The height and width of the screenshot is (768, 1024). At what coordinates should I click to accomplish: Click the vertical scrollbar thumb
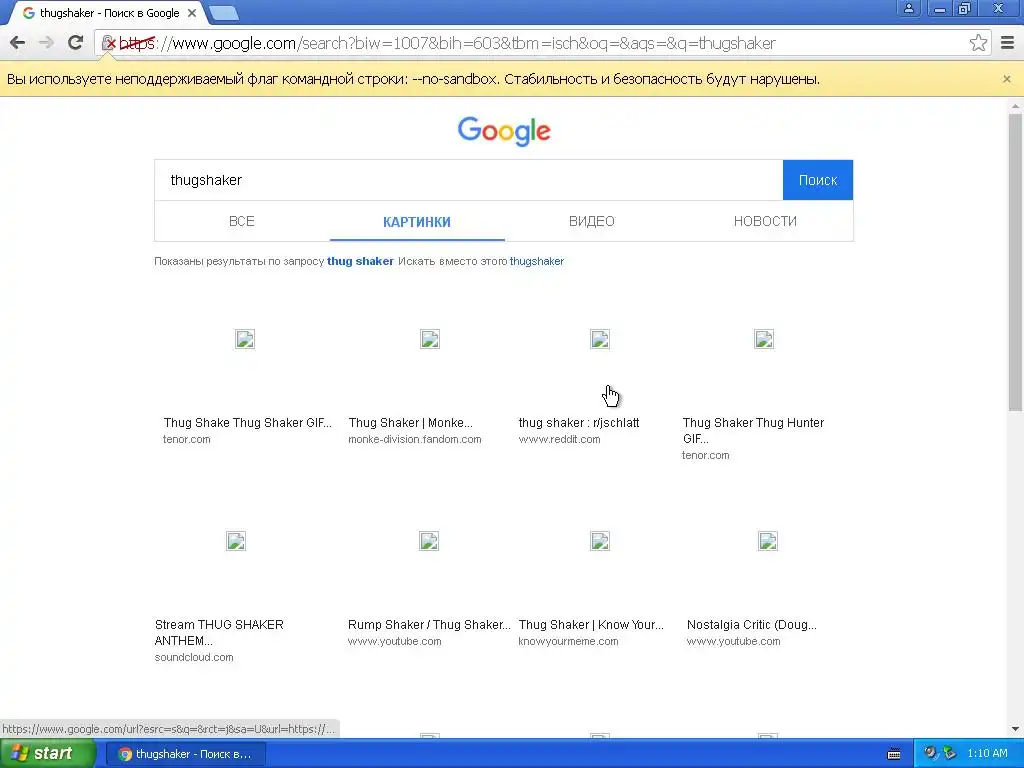[1015, 263]
